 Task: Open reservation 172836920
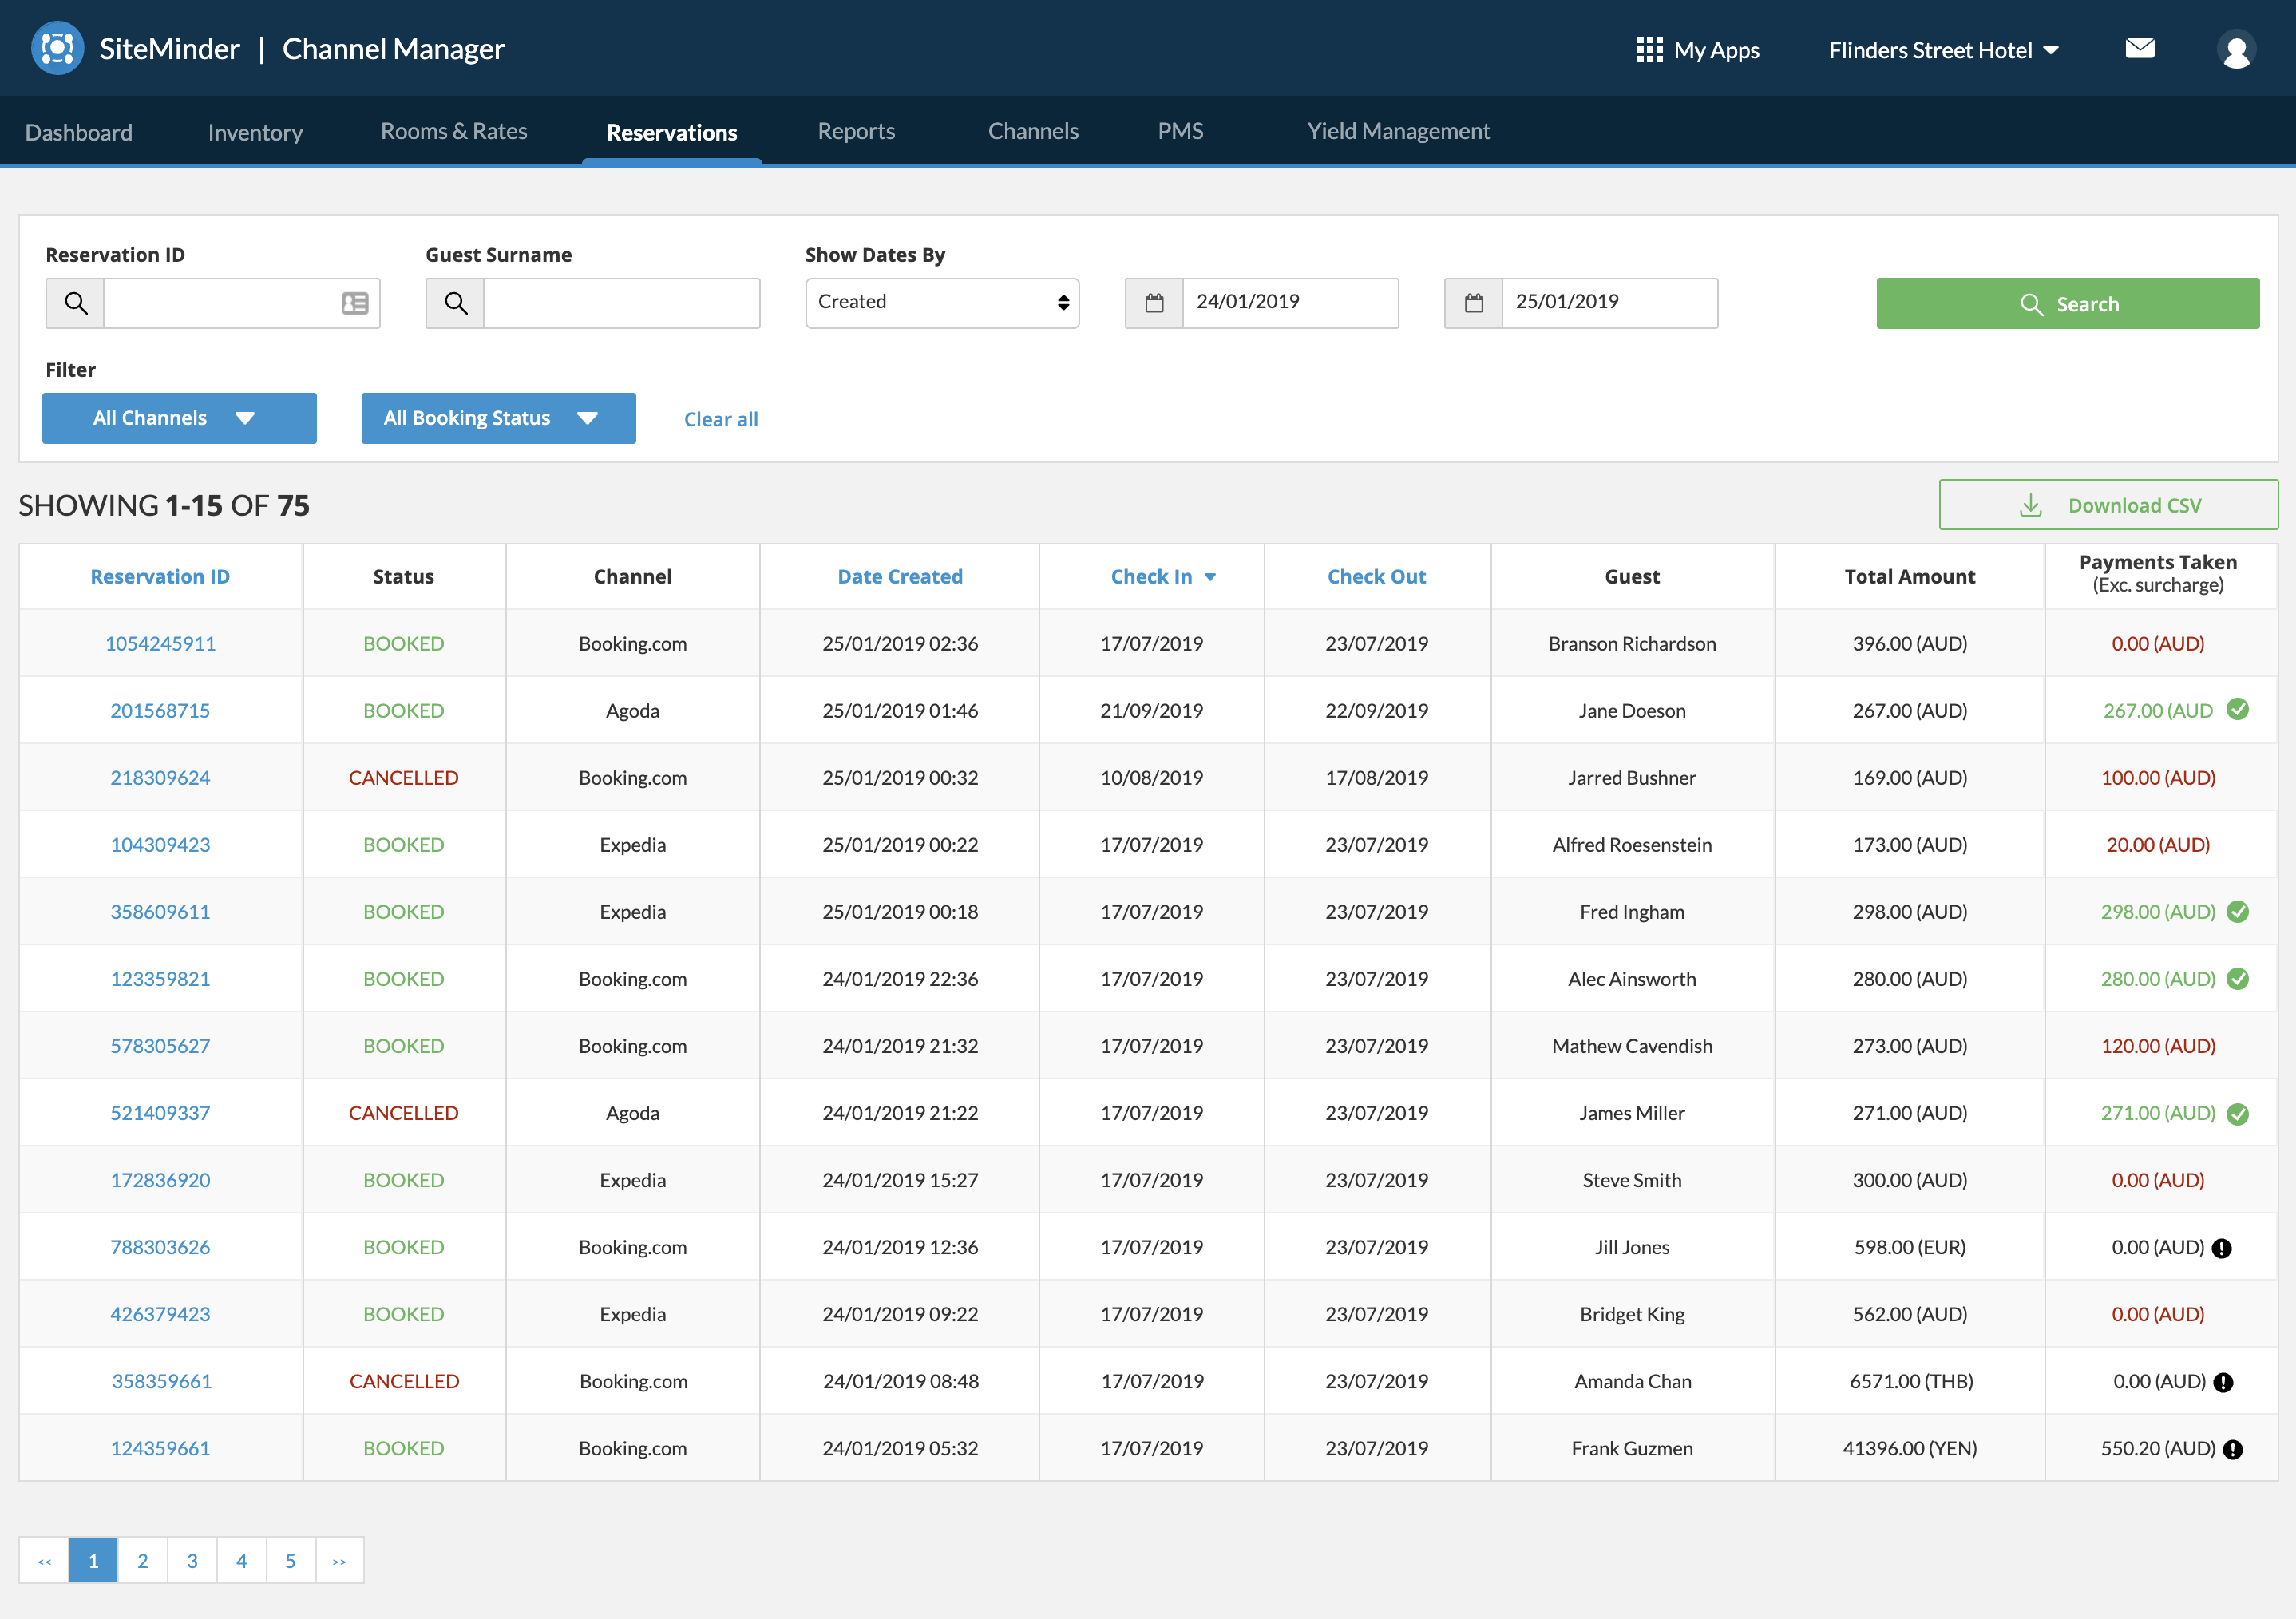pyautogui.click(x=160, y=1180)
